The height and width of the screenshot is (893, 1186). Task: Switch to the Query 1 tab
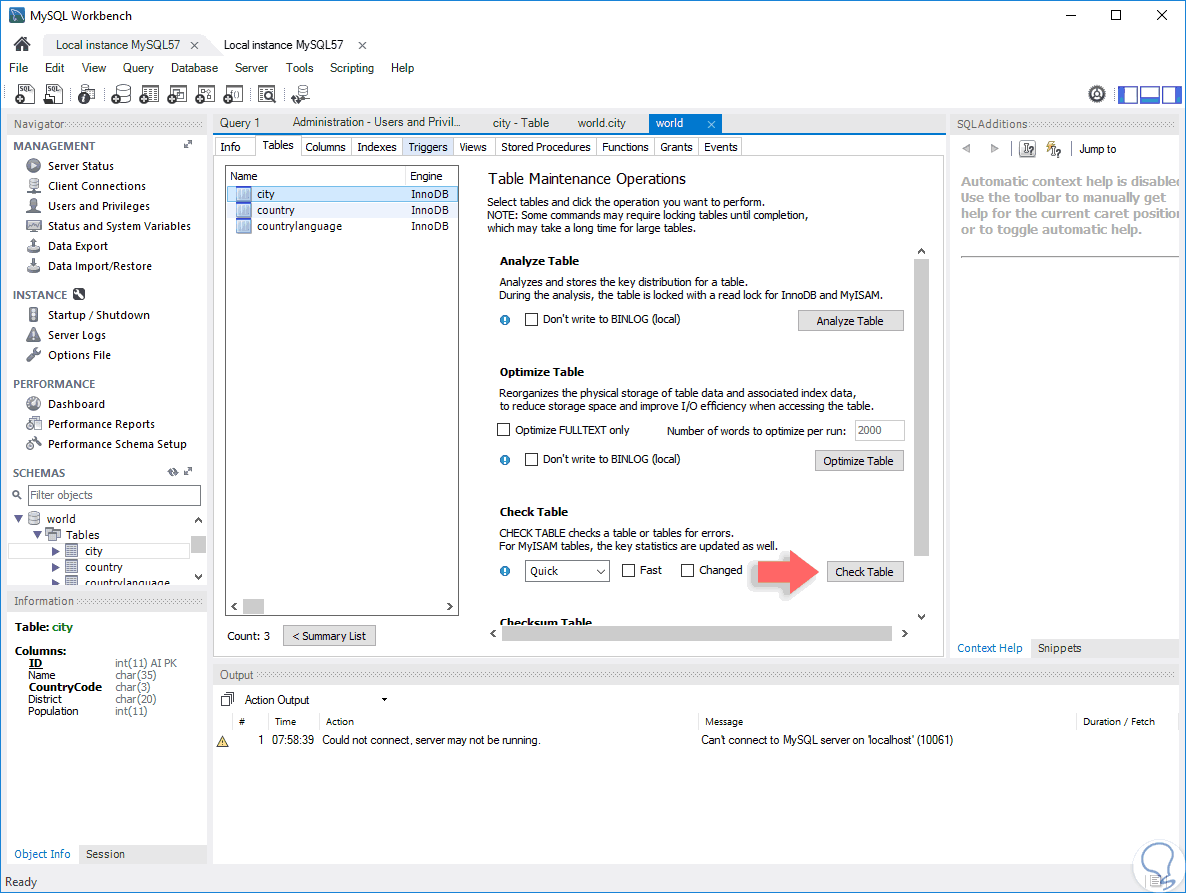click(x=240, y=123)
